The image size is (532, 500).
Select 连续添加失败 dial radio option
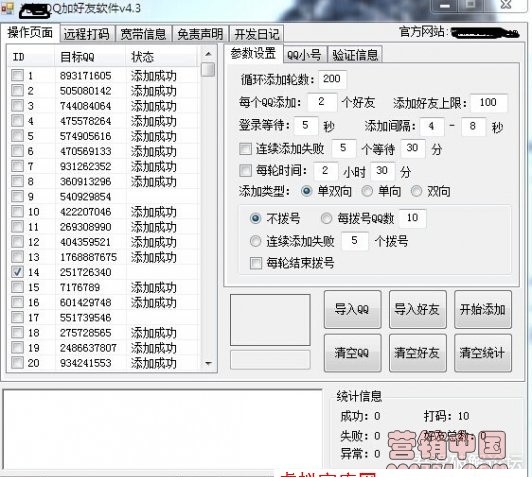pos(255,241)
